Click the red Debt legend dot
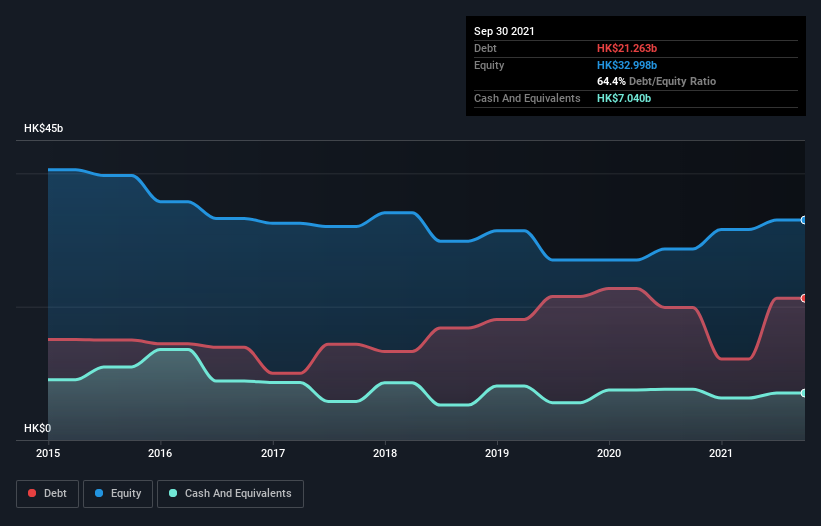This screenshot has width=821, height=526. coord(32,493)
